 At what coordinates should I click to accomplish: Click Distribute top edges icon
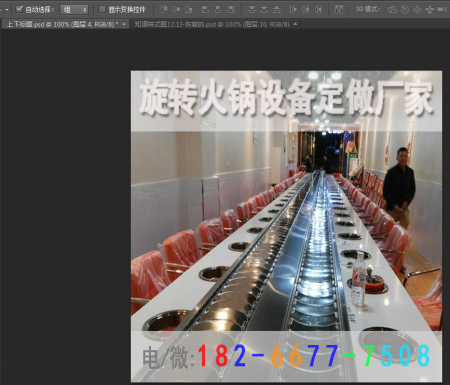[251, 9]
